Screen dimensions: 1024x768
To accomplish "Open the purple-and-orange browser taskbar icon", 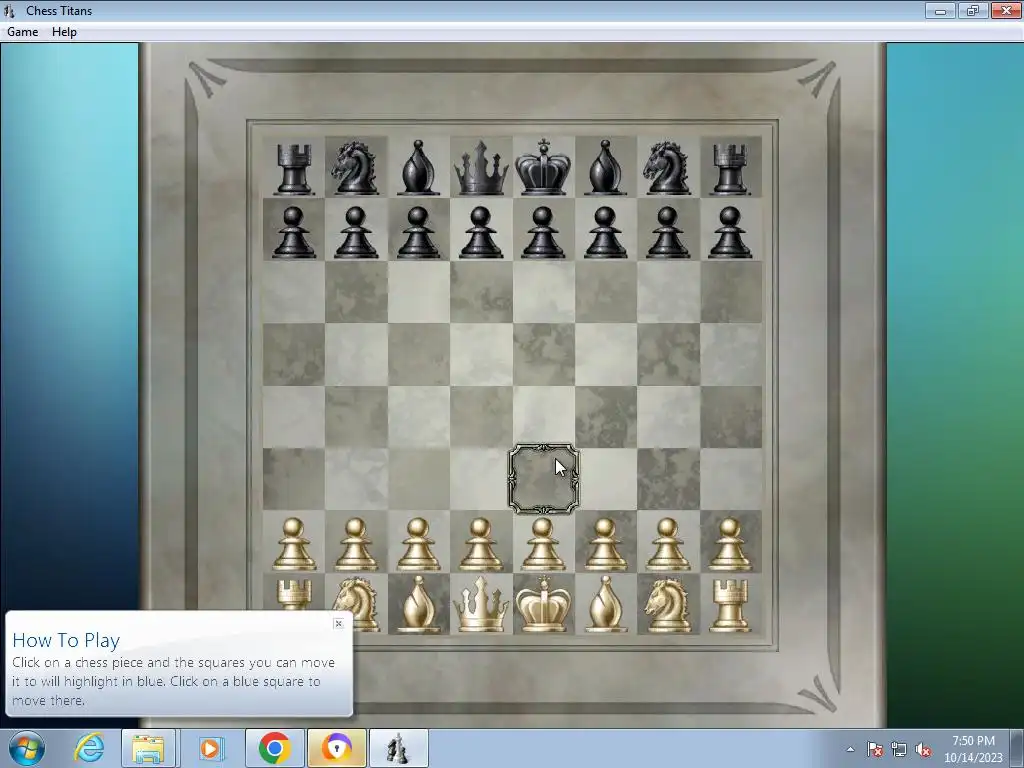I will tap(336, 748).
